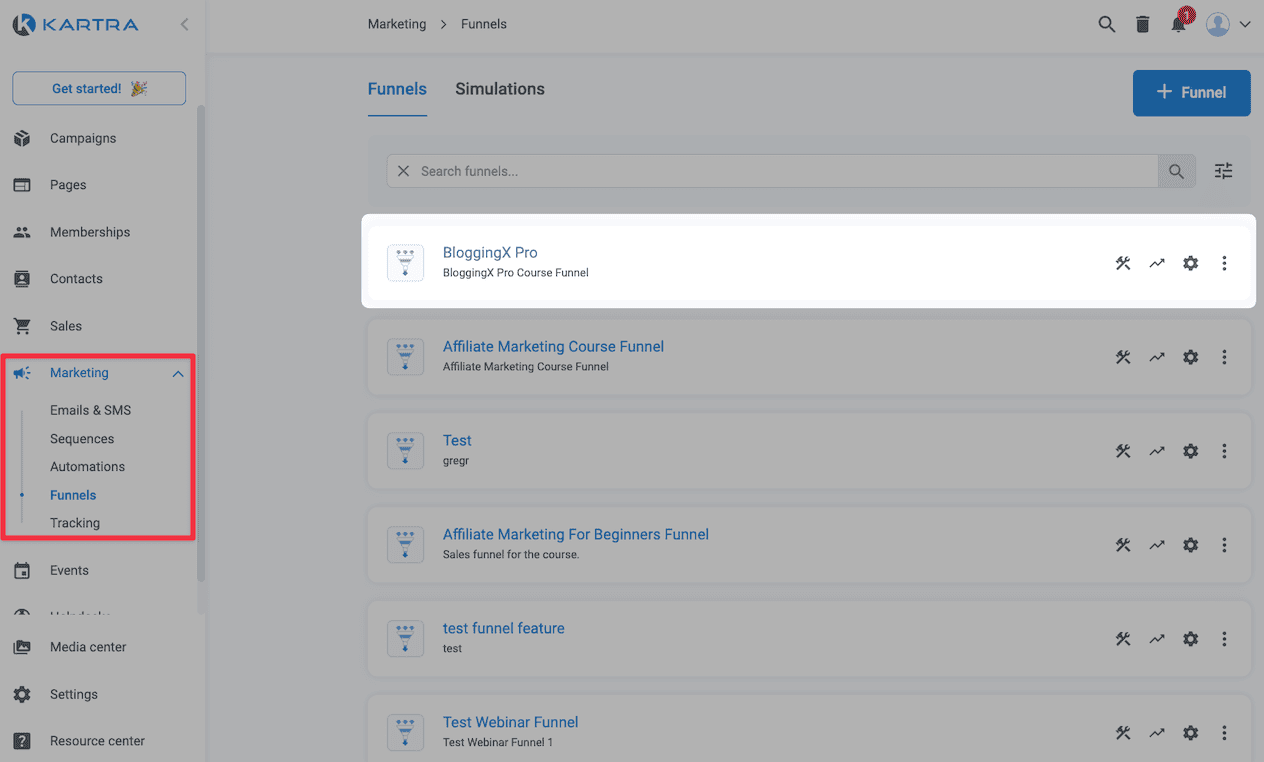Image resolution: width=1264 pixels, height=762 pixels.
Task: Open Pages in the sidebar
Action: [x=68, y=185]
